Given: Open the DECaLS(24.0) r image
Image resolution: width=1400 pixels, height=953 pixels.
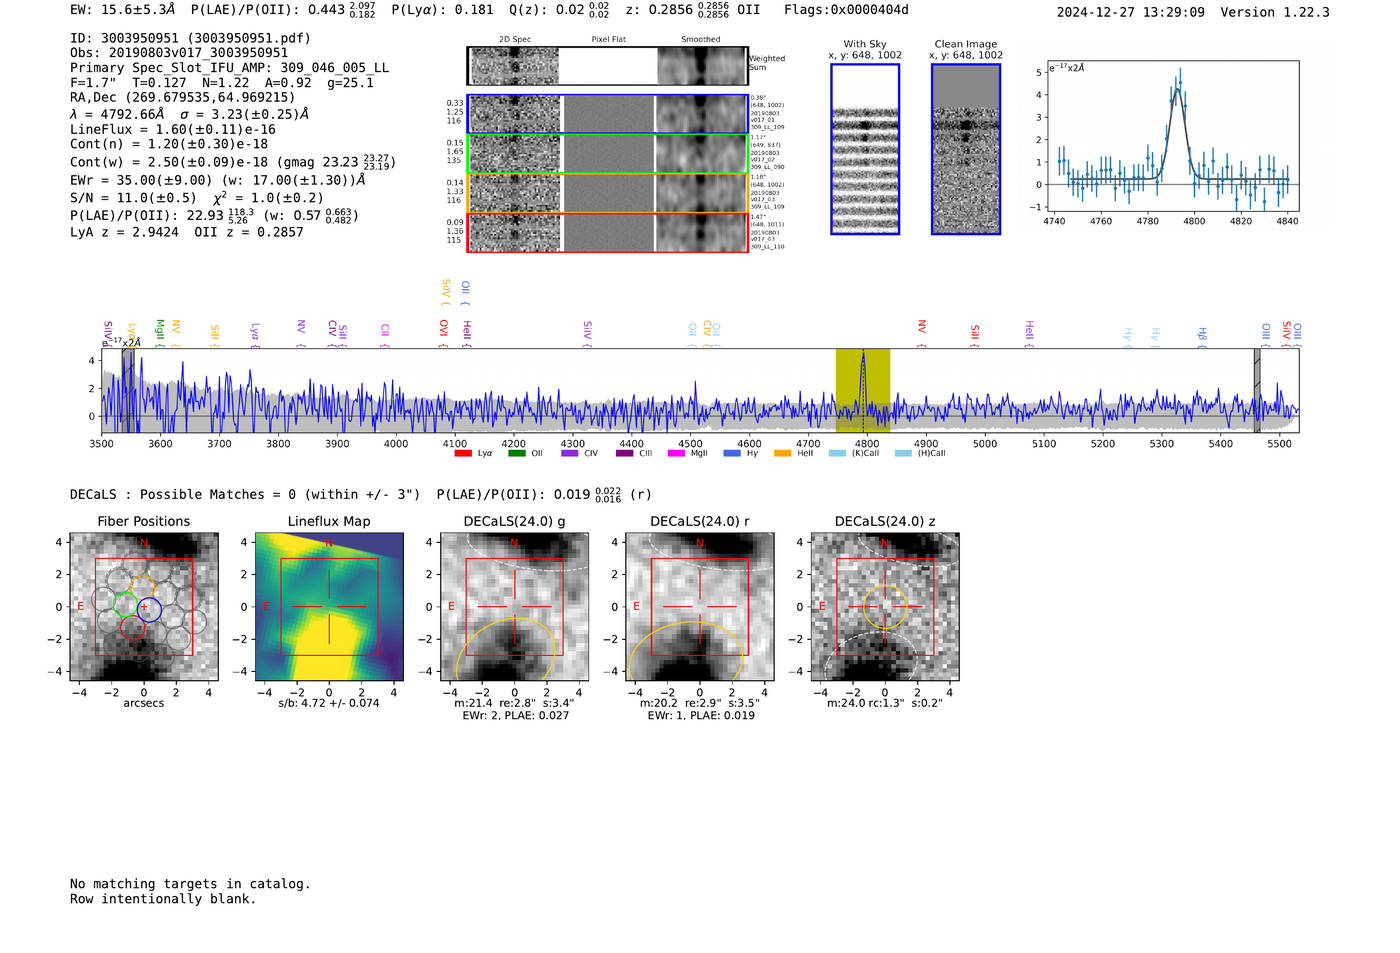Looking at the screenshot, I should point(700,607).
